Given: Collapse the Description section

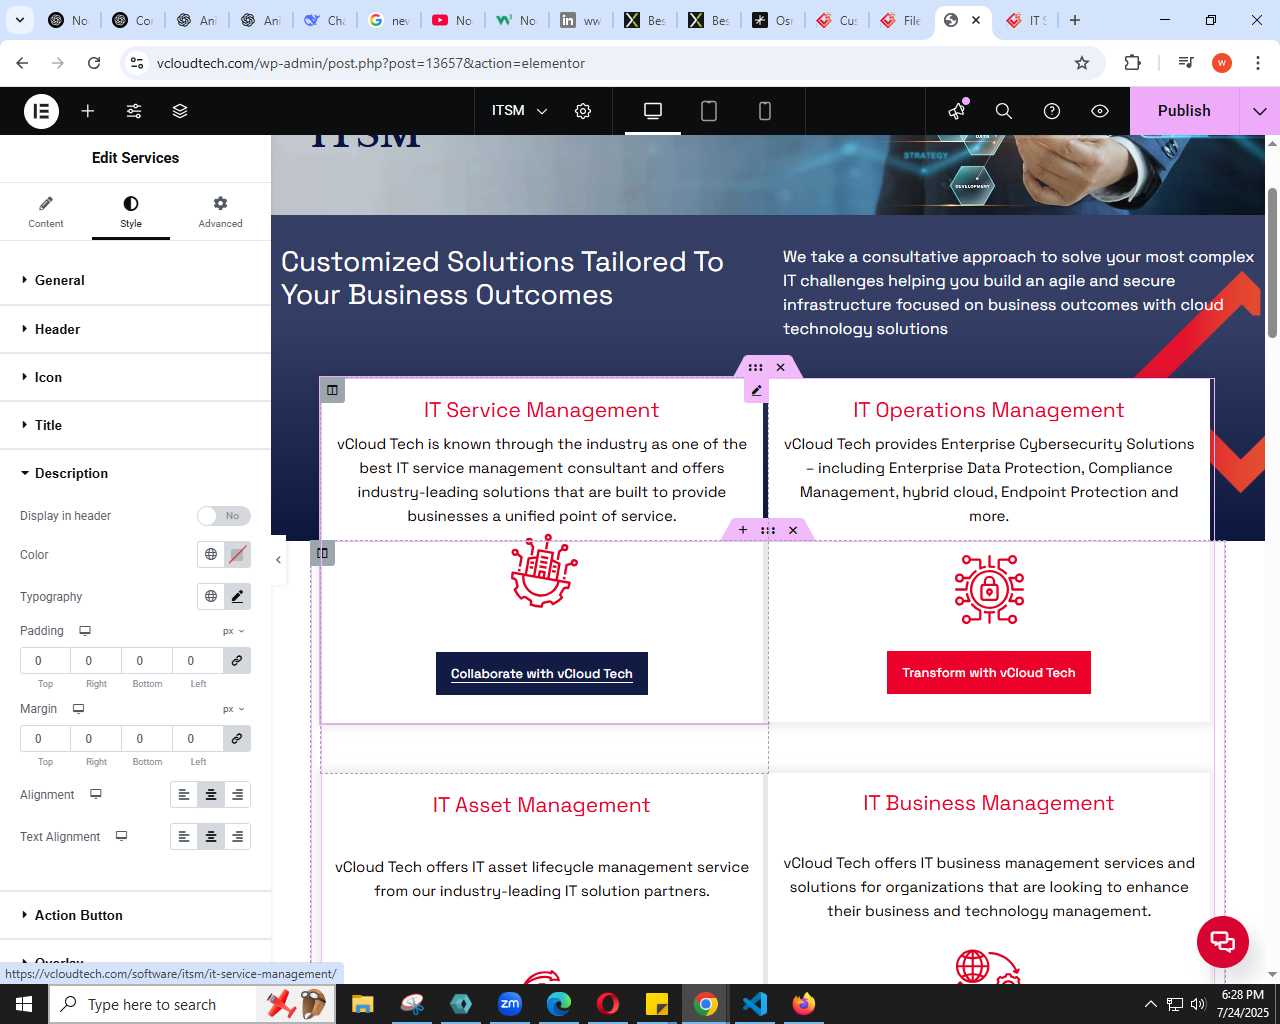Looking at the screenshot, I should coord(135,473).
